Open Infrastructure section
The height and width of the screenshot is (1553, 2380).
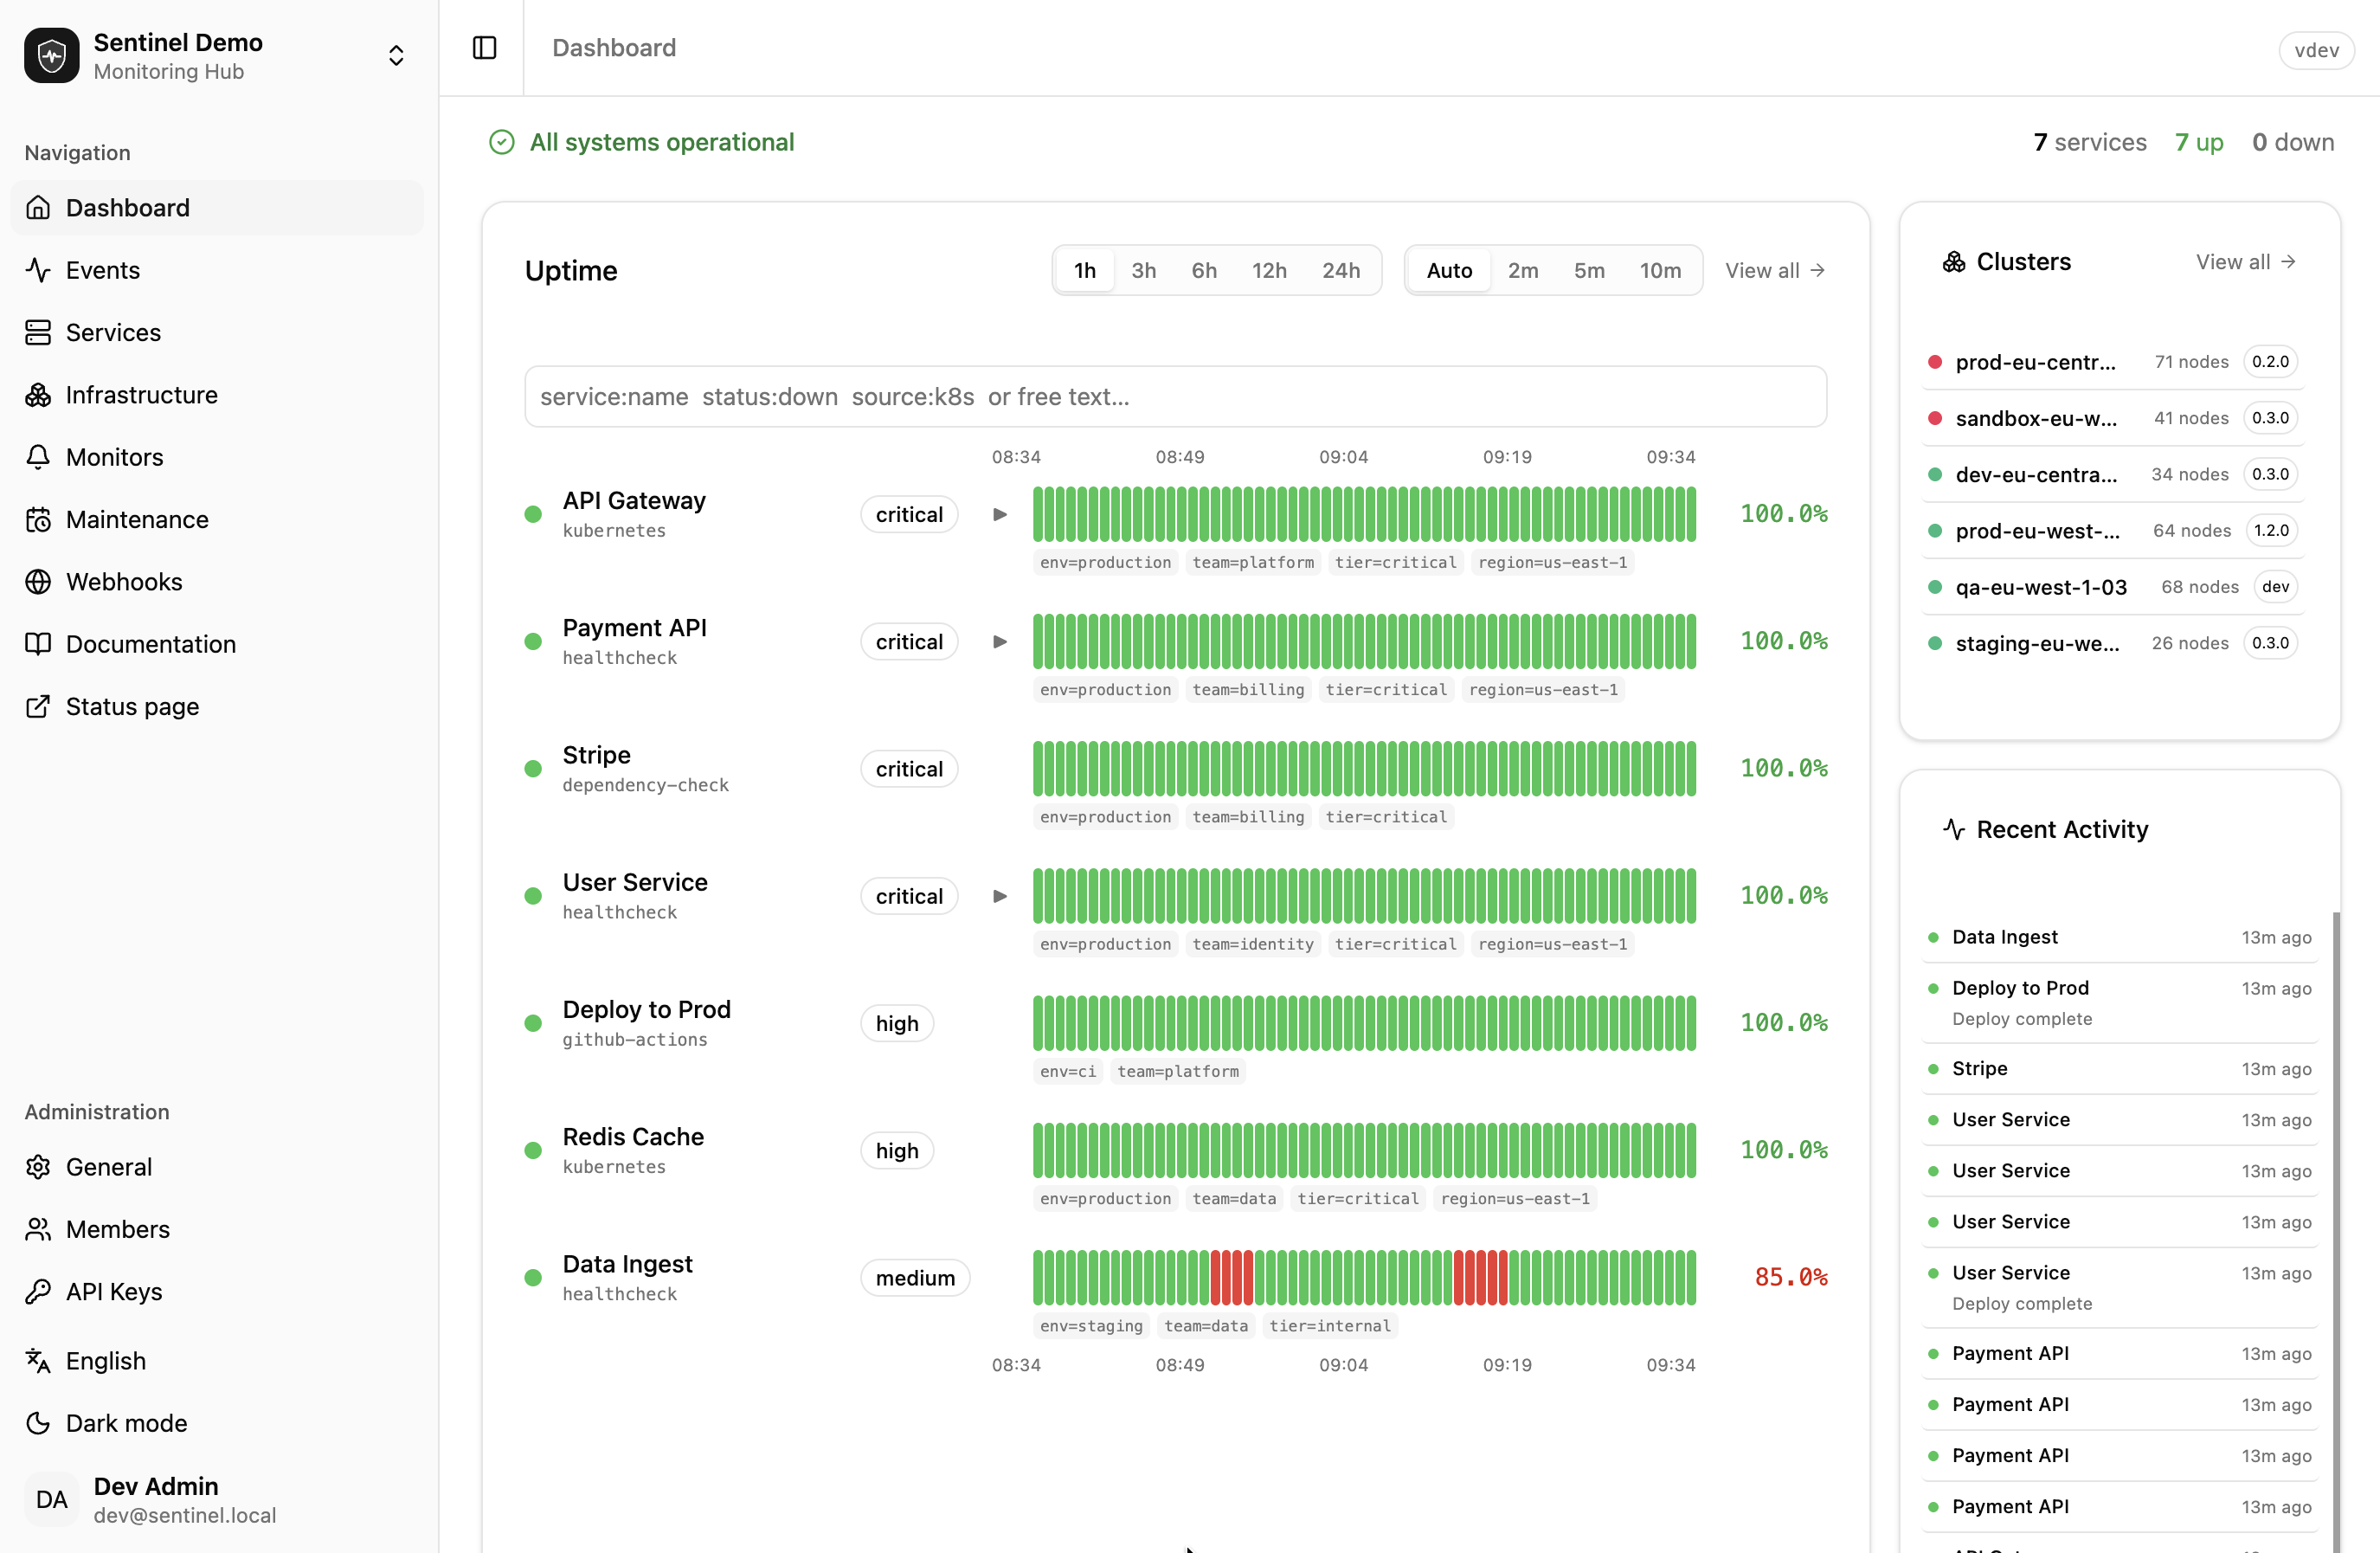[217, 394]
